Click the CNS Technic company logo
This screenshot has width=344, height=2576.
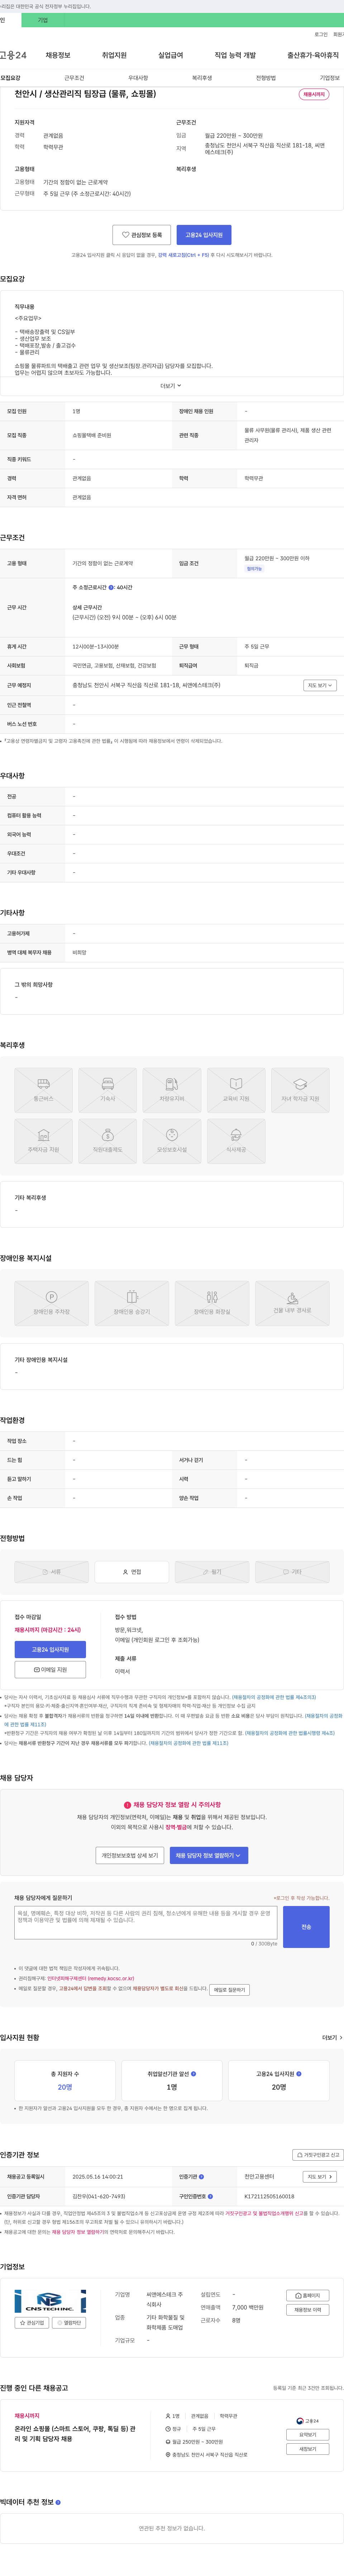(50, 2301)
